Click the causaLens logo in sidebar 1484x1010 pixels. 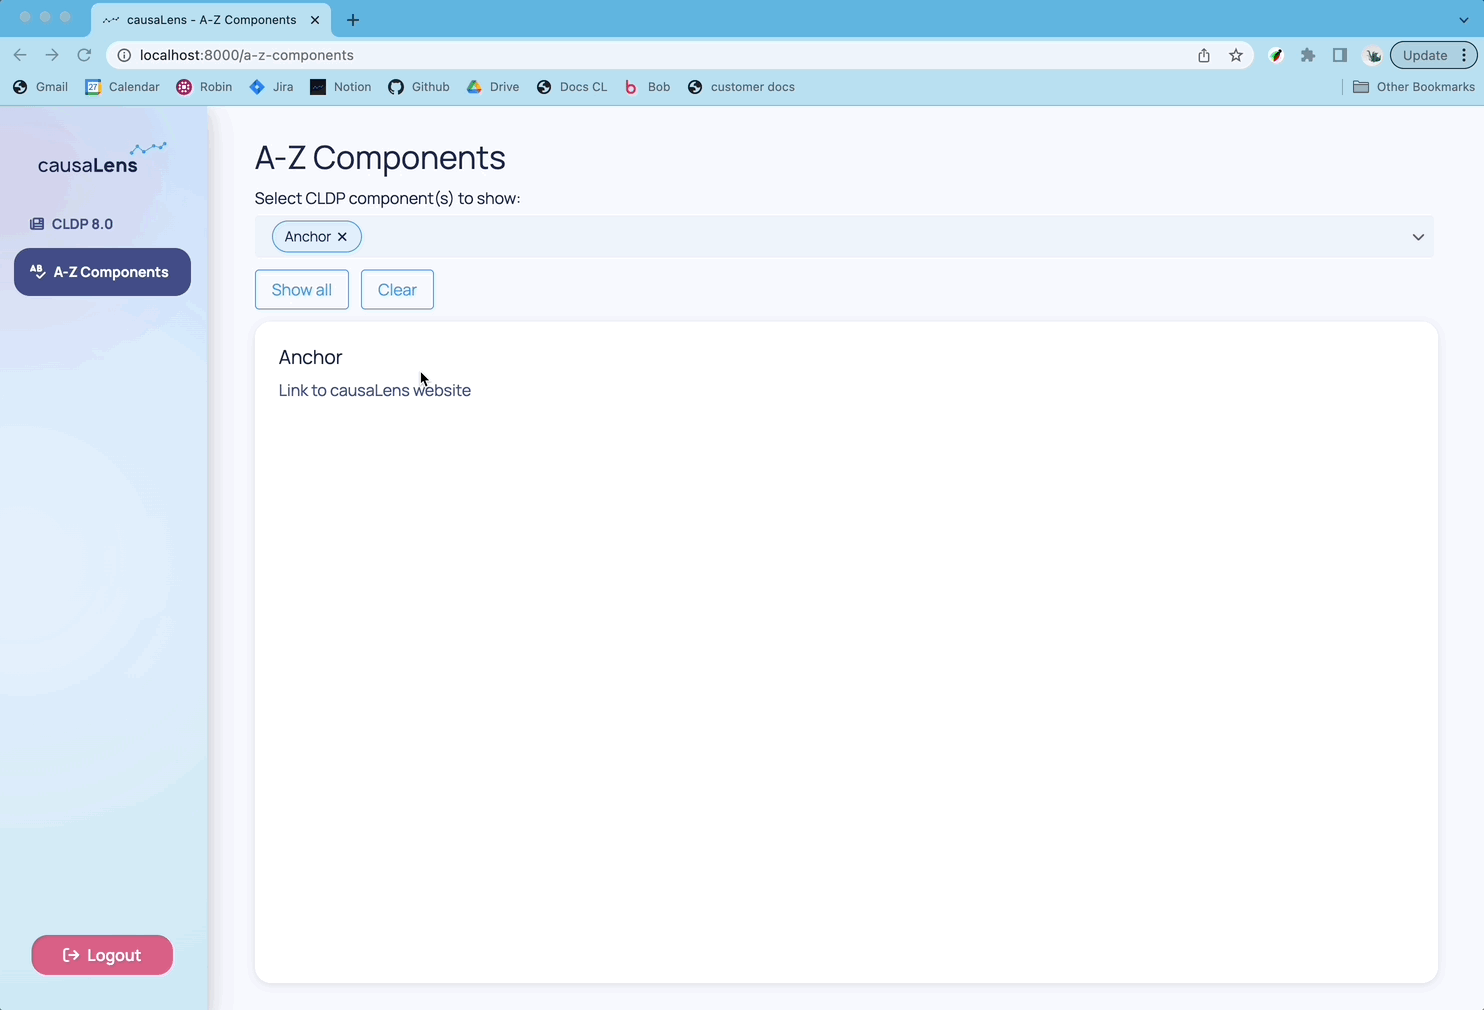click(x=102, y=158)
